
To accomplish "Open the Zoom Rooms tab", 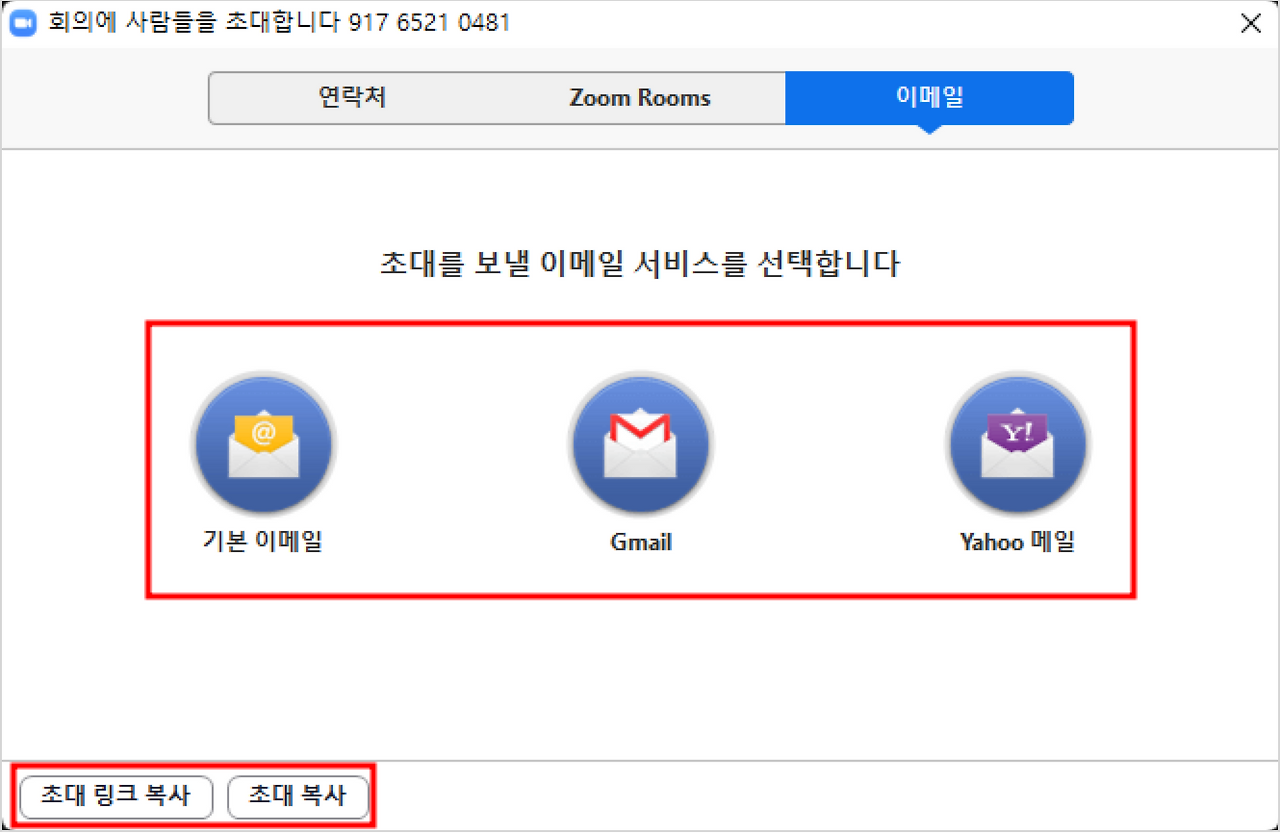I will pos(640,98).
